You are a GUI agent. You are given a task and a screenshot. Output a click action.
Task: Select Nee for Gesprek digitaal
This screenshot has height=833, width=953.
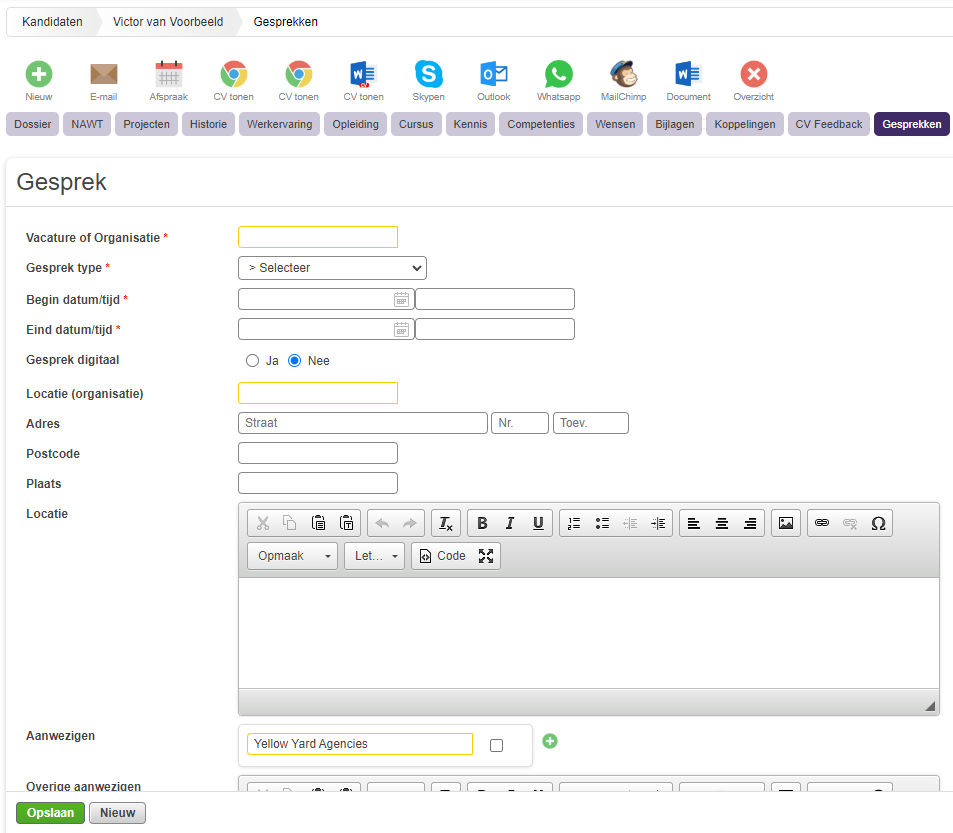pyautogui.click(x=295, y=361)
